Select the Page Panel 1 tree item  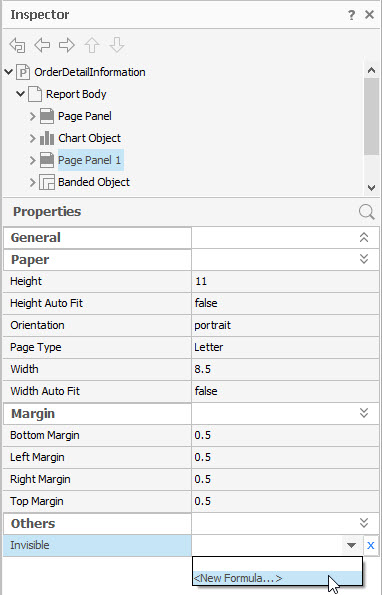pyautogui.click(x=91, y=160)
